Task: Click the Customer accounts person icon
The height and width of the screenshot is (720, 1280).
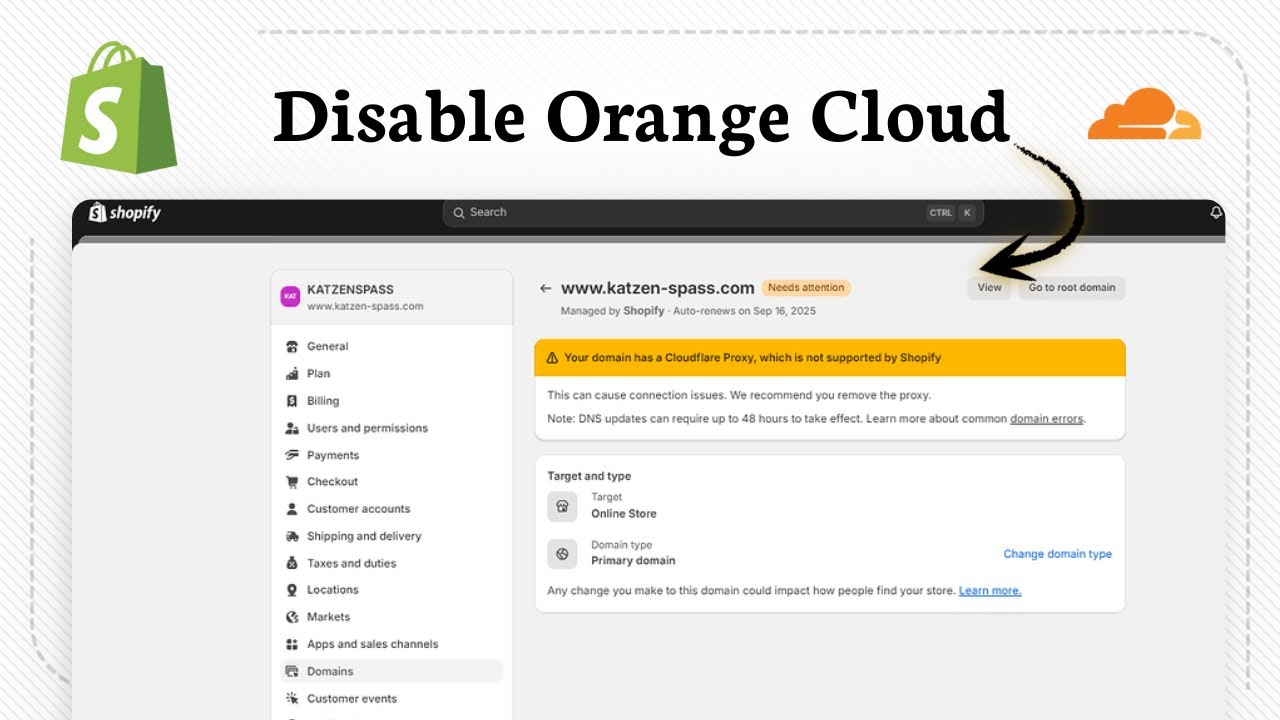Action: tap(292, 509)
